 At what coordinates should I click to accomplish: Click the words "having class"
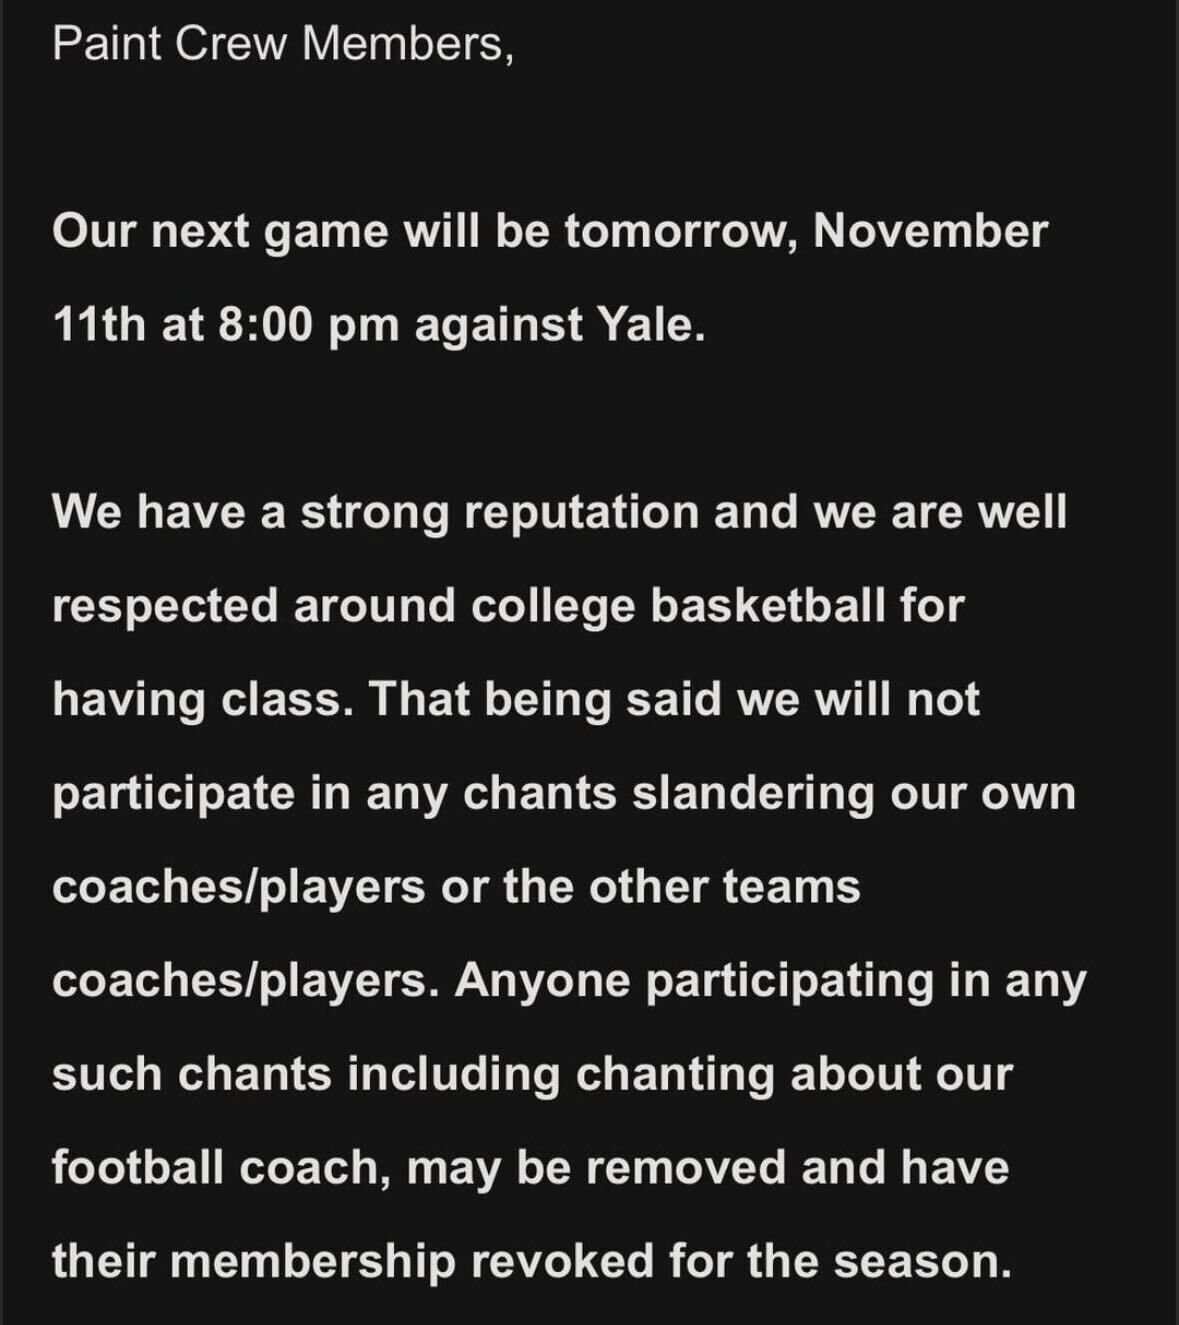pyautogui.click(x=202, y=699)
